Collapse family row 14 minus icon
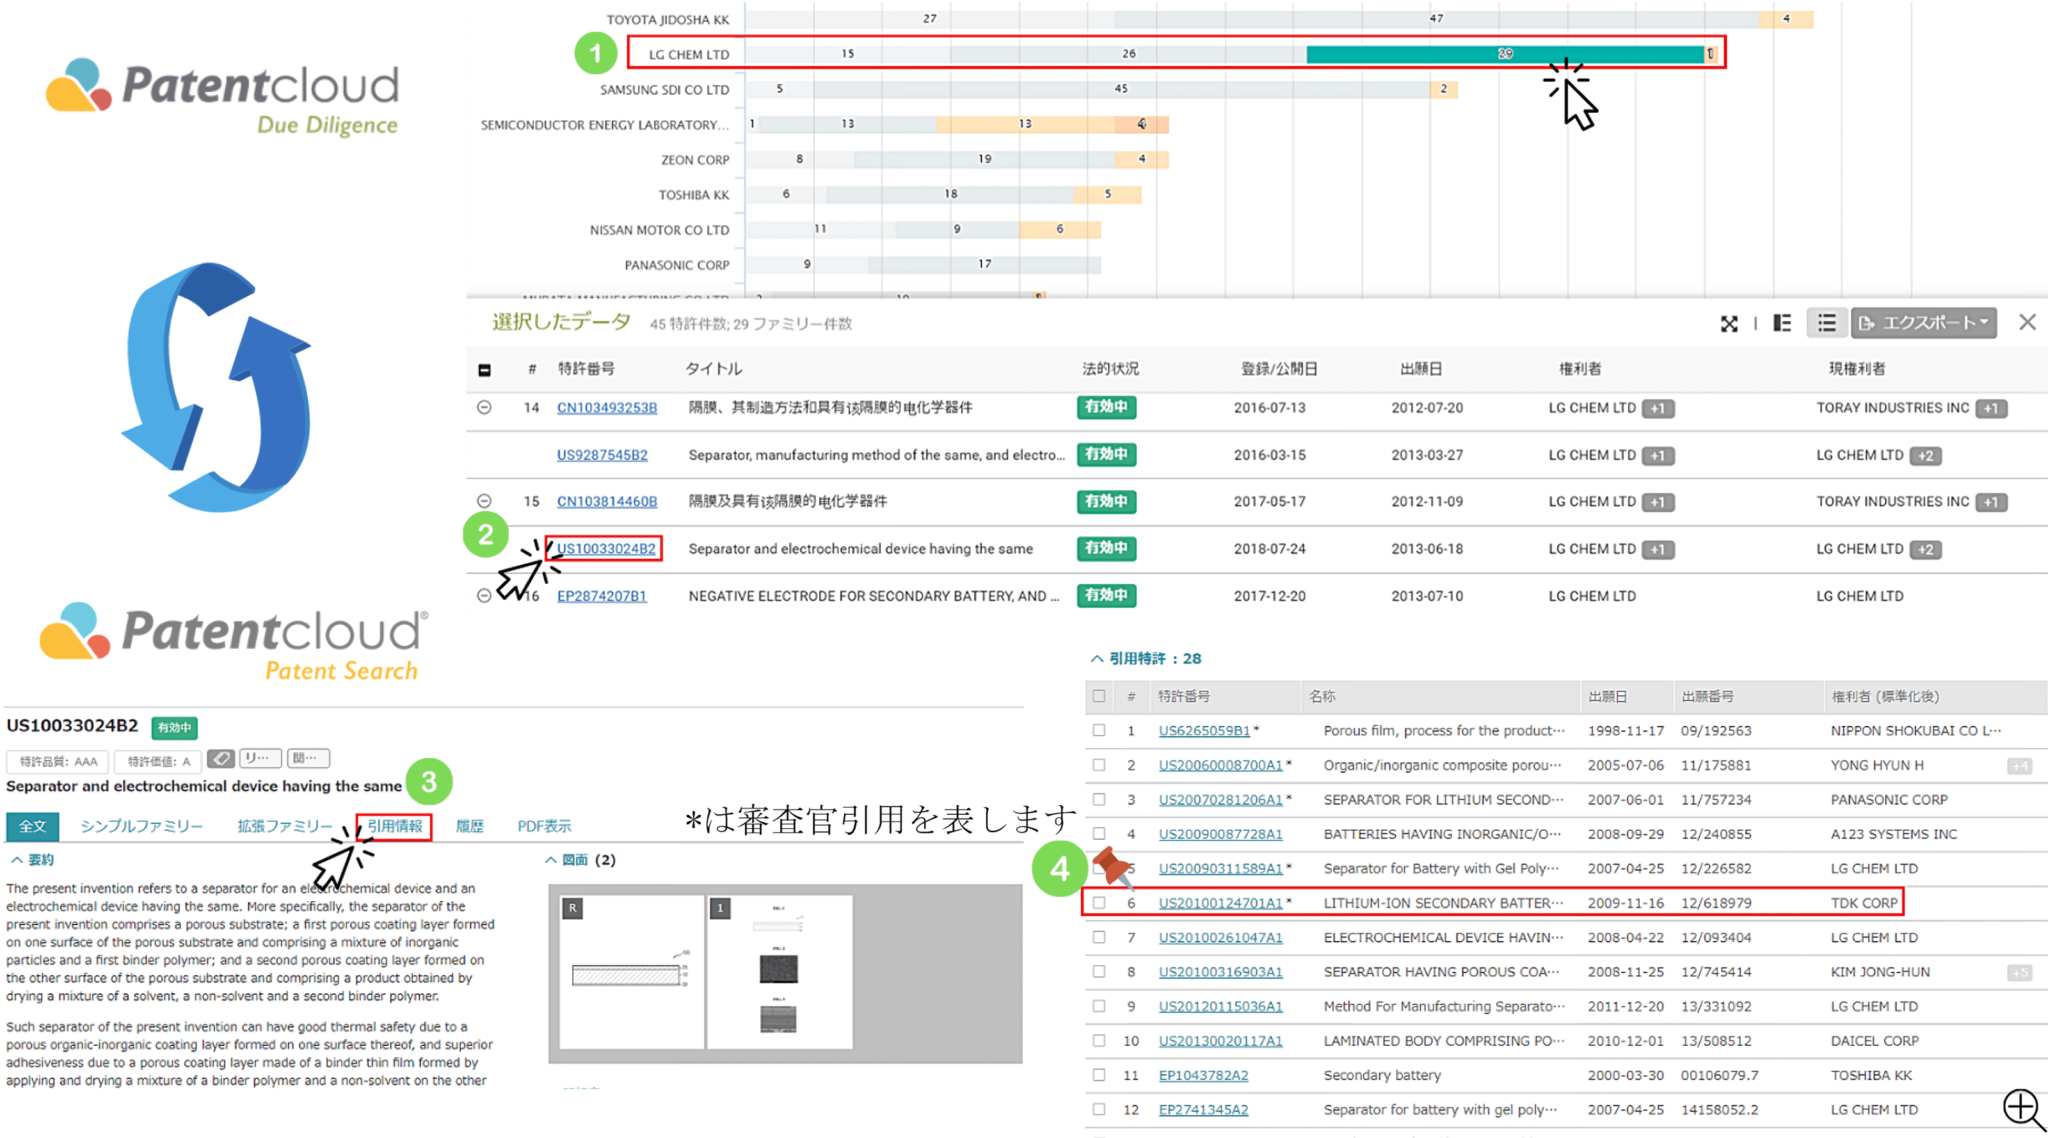Viewport: 2048px width, 1138px height. (484, 408)
